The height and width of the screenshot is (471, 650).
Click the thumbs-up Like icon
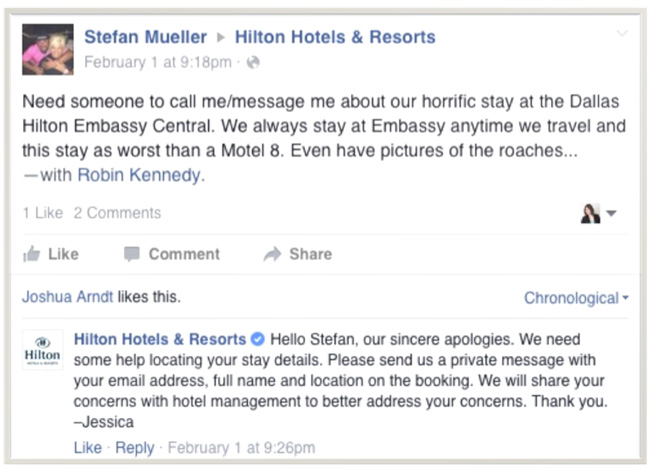[32, 254]
